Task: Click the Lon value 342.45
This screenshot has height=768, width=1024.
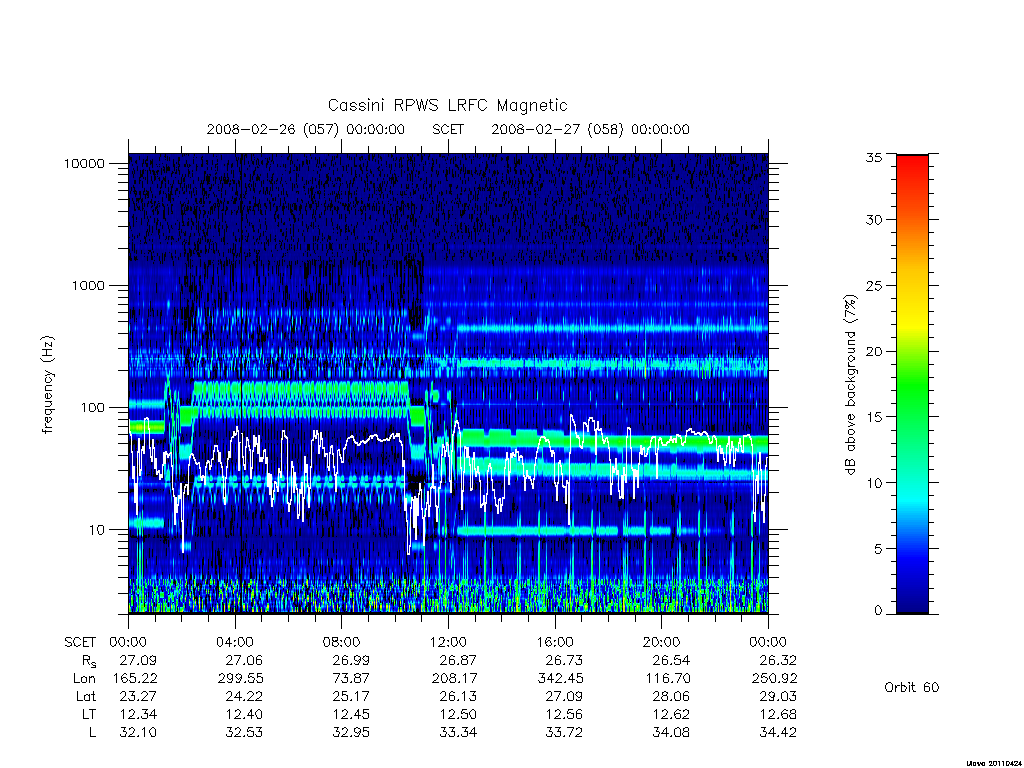Action: click(560, 679)
